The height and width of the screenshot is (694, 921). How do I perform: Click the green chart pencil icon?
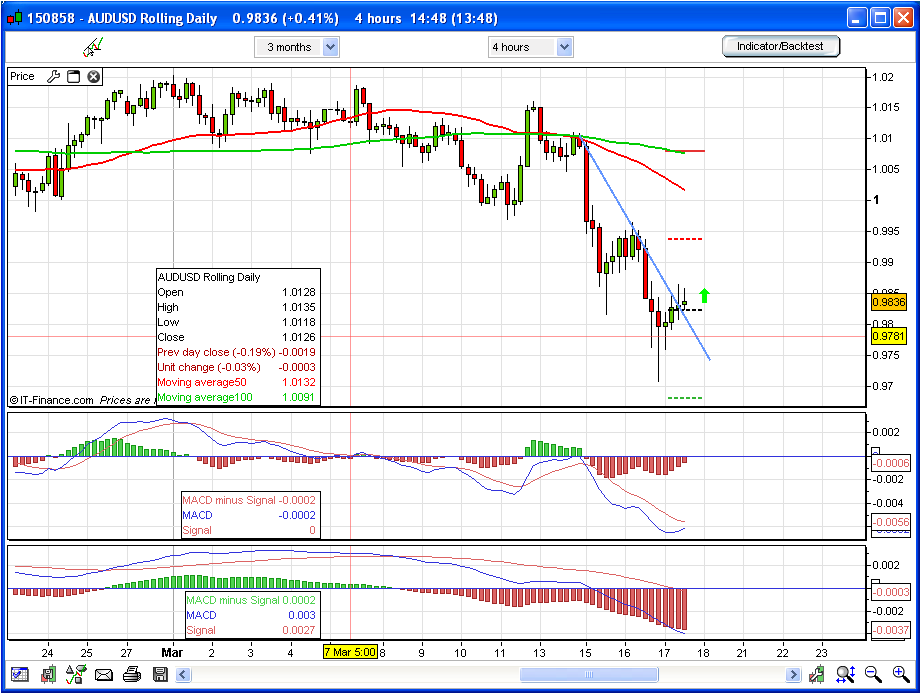pyautogui.click(x=816, y=675)
